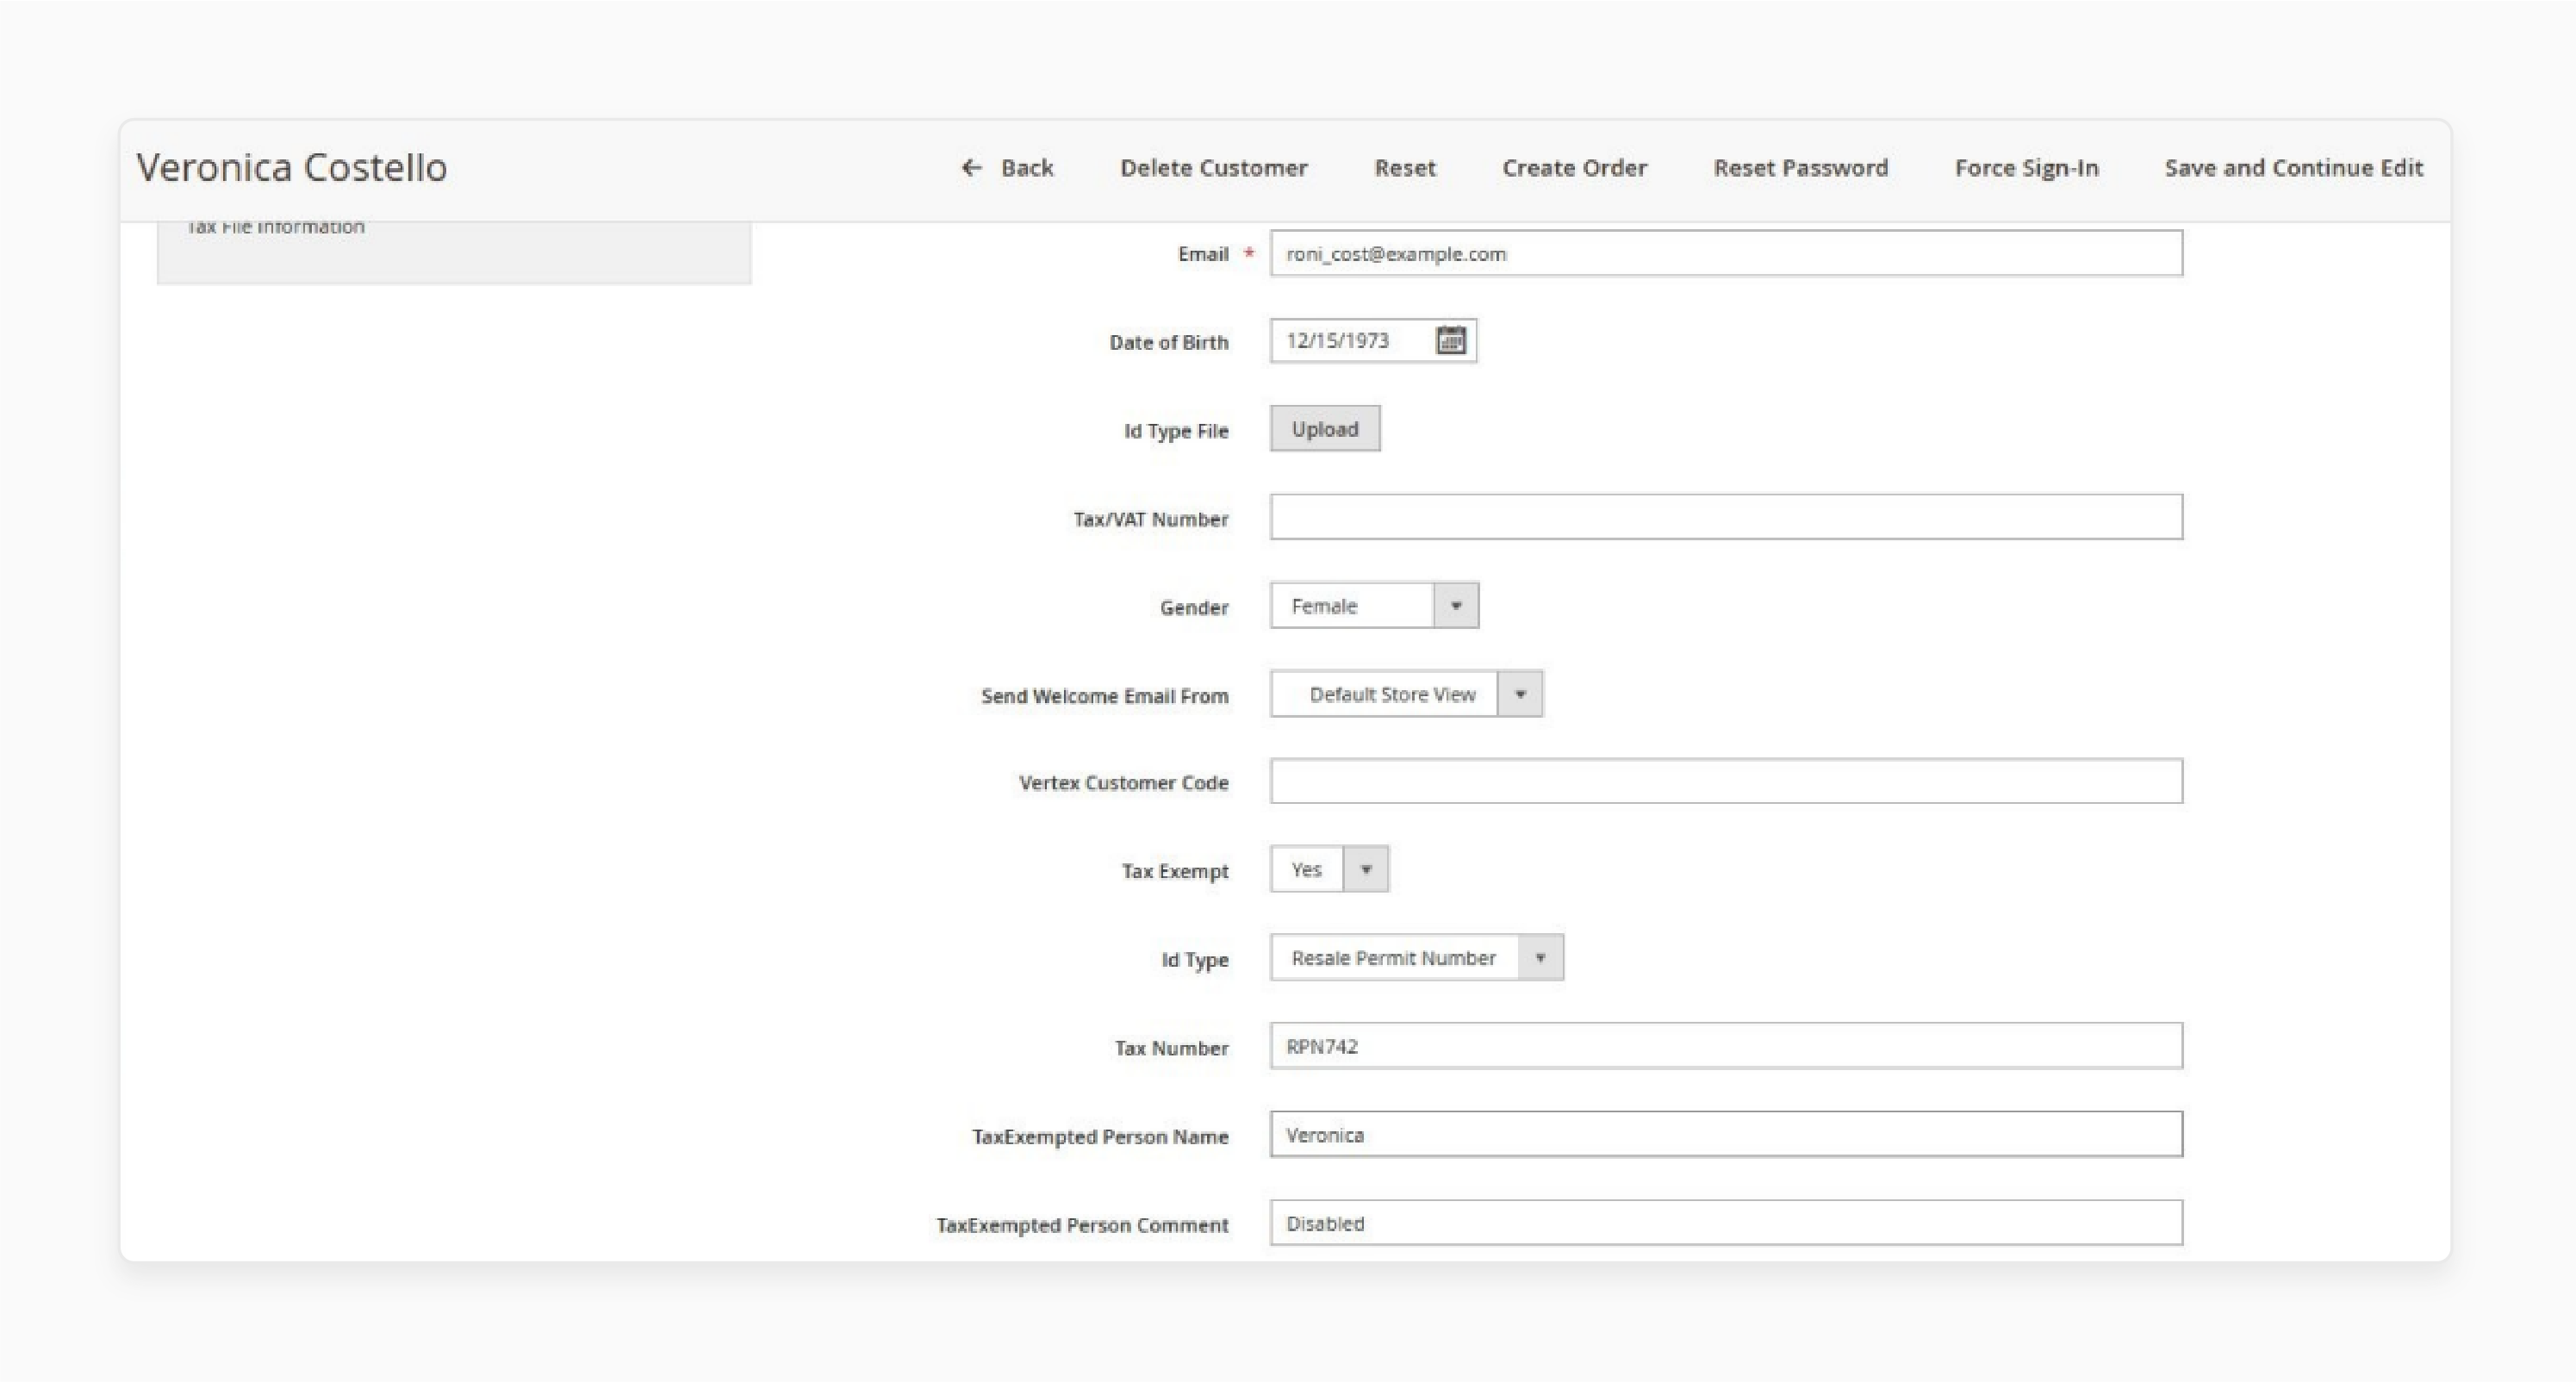
Task: Open the Send Welcome Email From dropdown
Action: (x=1406, y=694)
